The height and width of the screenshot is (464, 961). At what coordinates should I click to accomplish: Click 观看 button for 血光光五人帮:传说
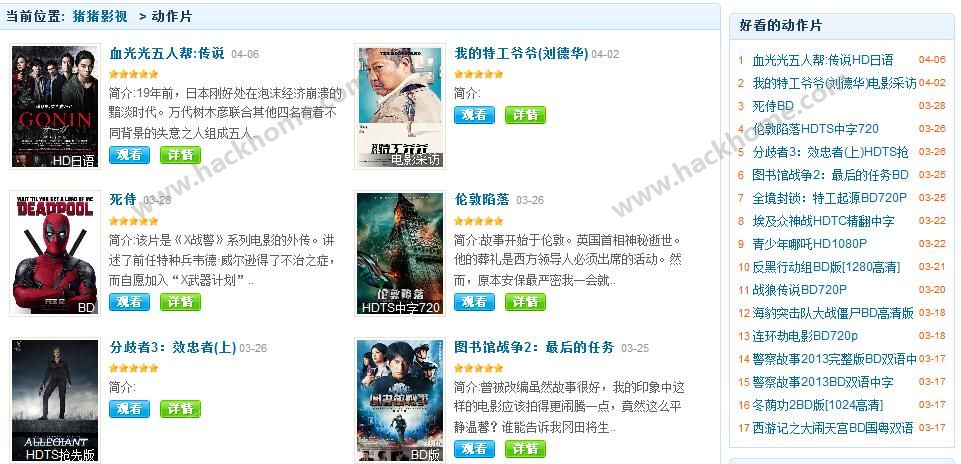(129, 154)
